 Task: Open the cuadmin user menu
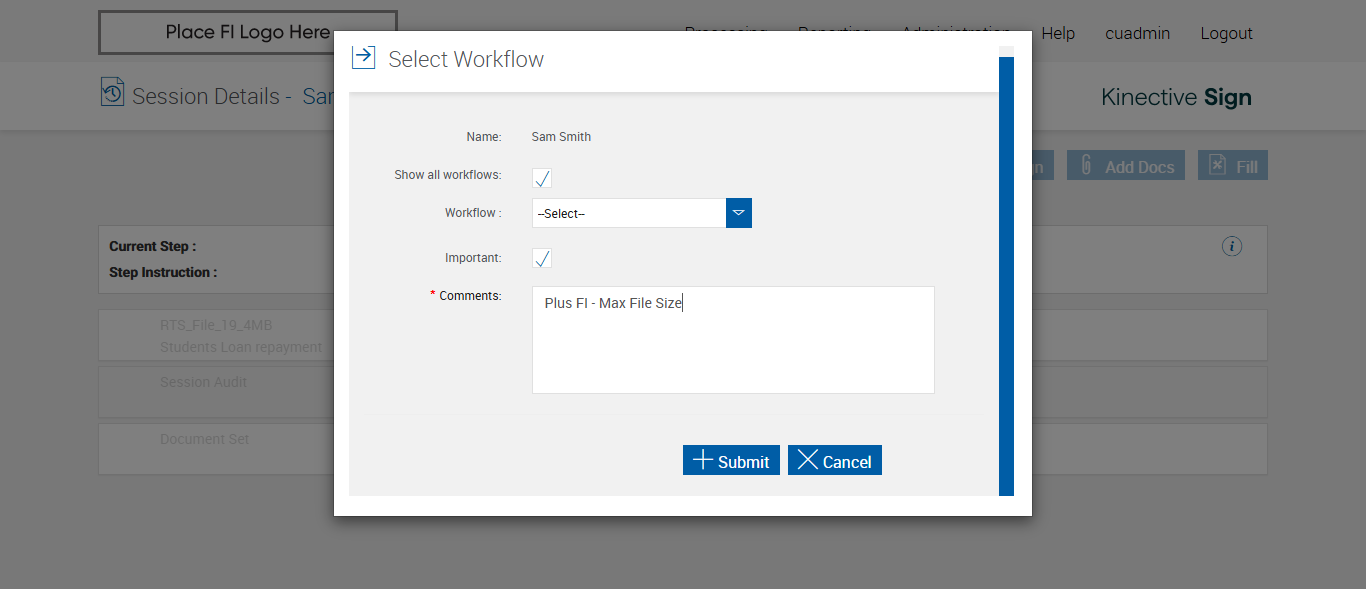pos(1137,33)
